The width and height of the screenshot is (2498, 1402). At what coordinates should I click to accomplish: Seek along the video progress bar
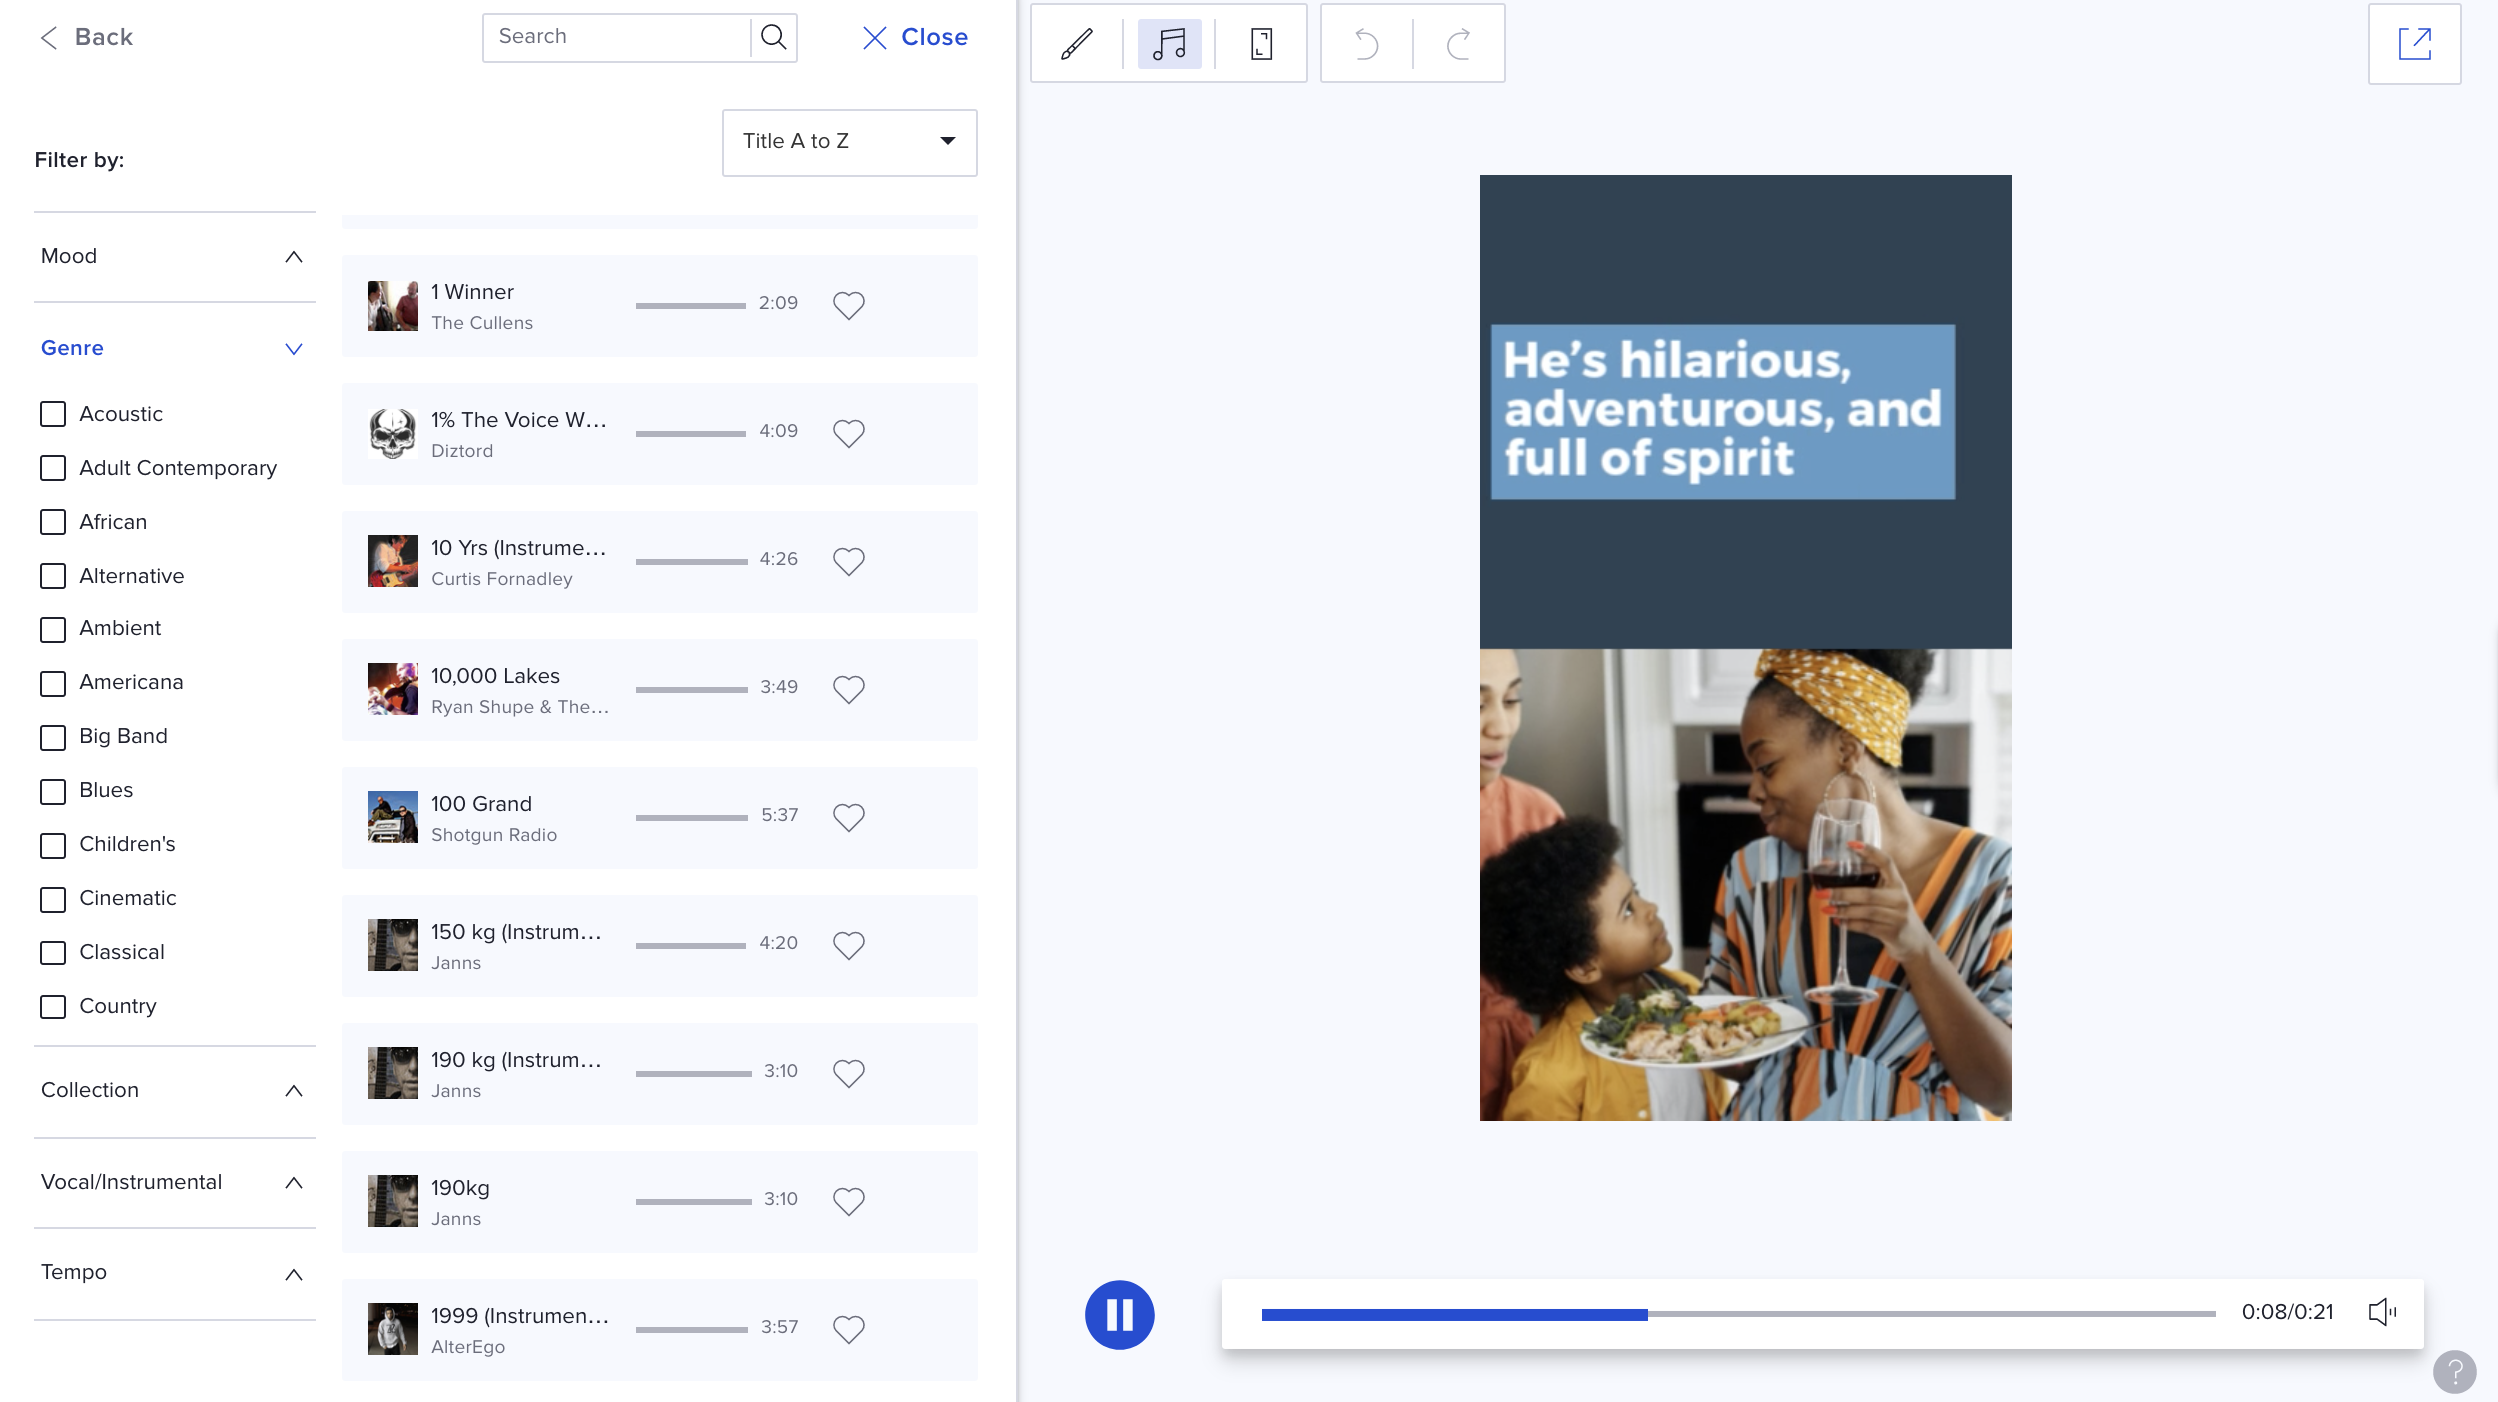[1738, 1314]
